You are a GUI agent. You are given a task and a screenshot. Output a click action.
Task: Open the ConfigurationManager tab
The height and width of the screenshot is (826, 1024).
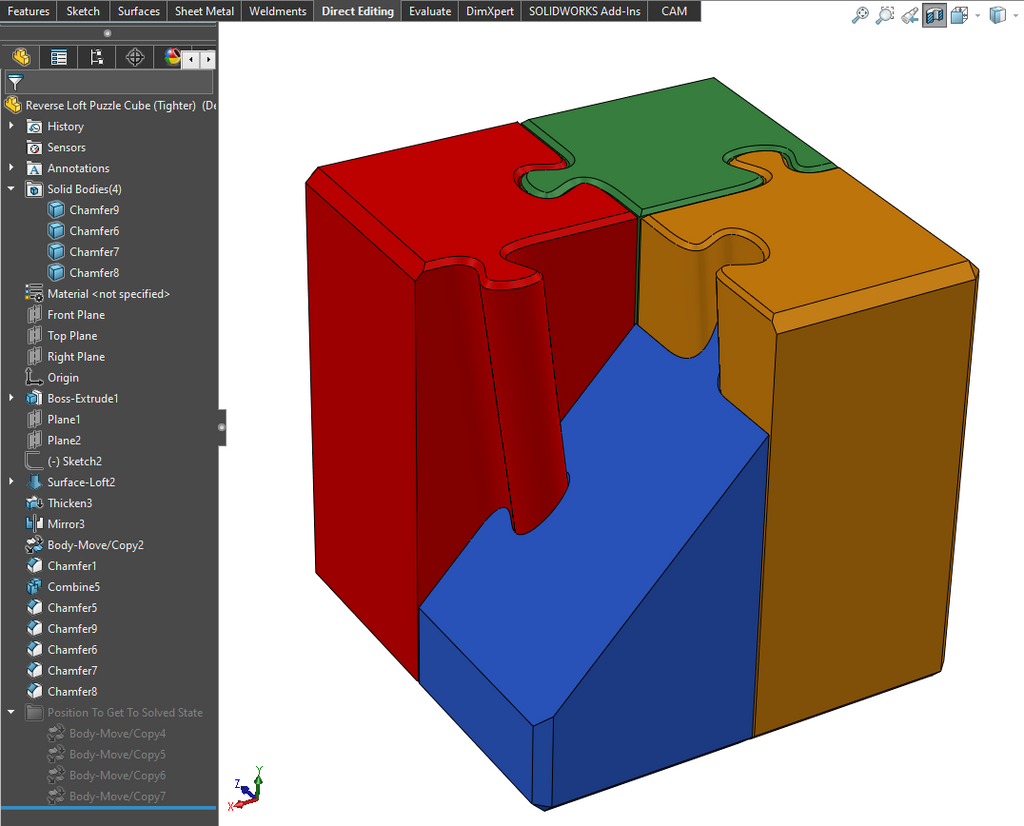[x=97, y=57]
